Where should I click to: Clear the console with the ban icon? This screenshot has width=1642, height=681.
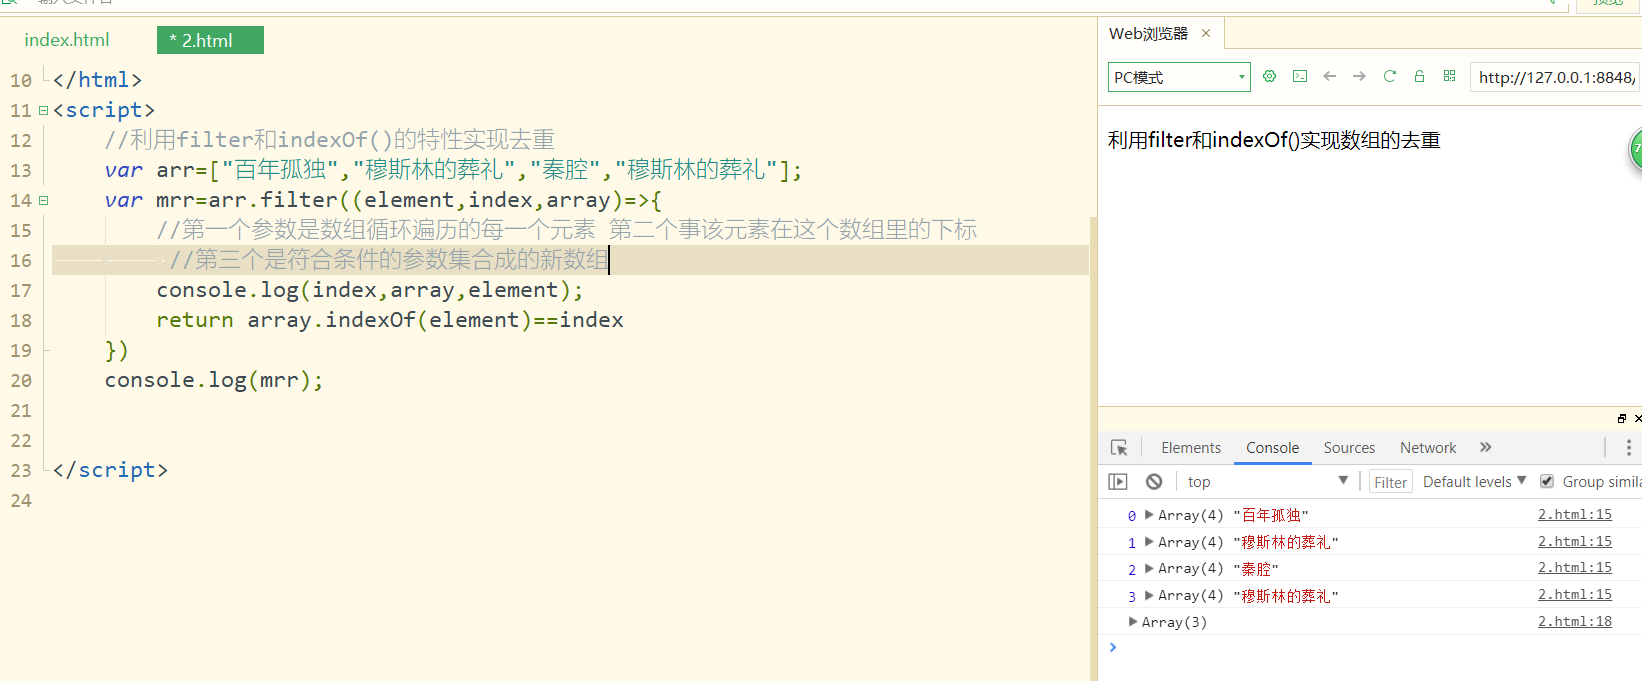click(1154, 482)
